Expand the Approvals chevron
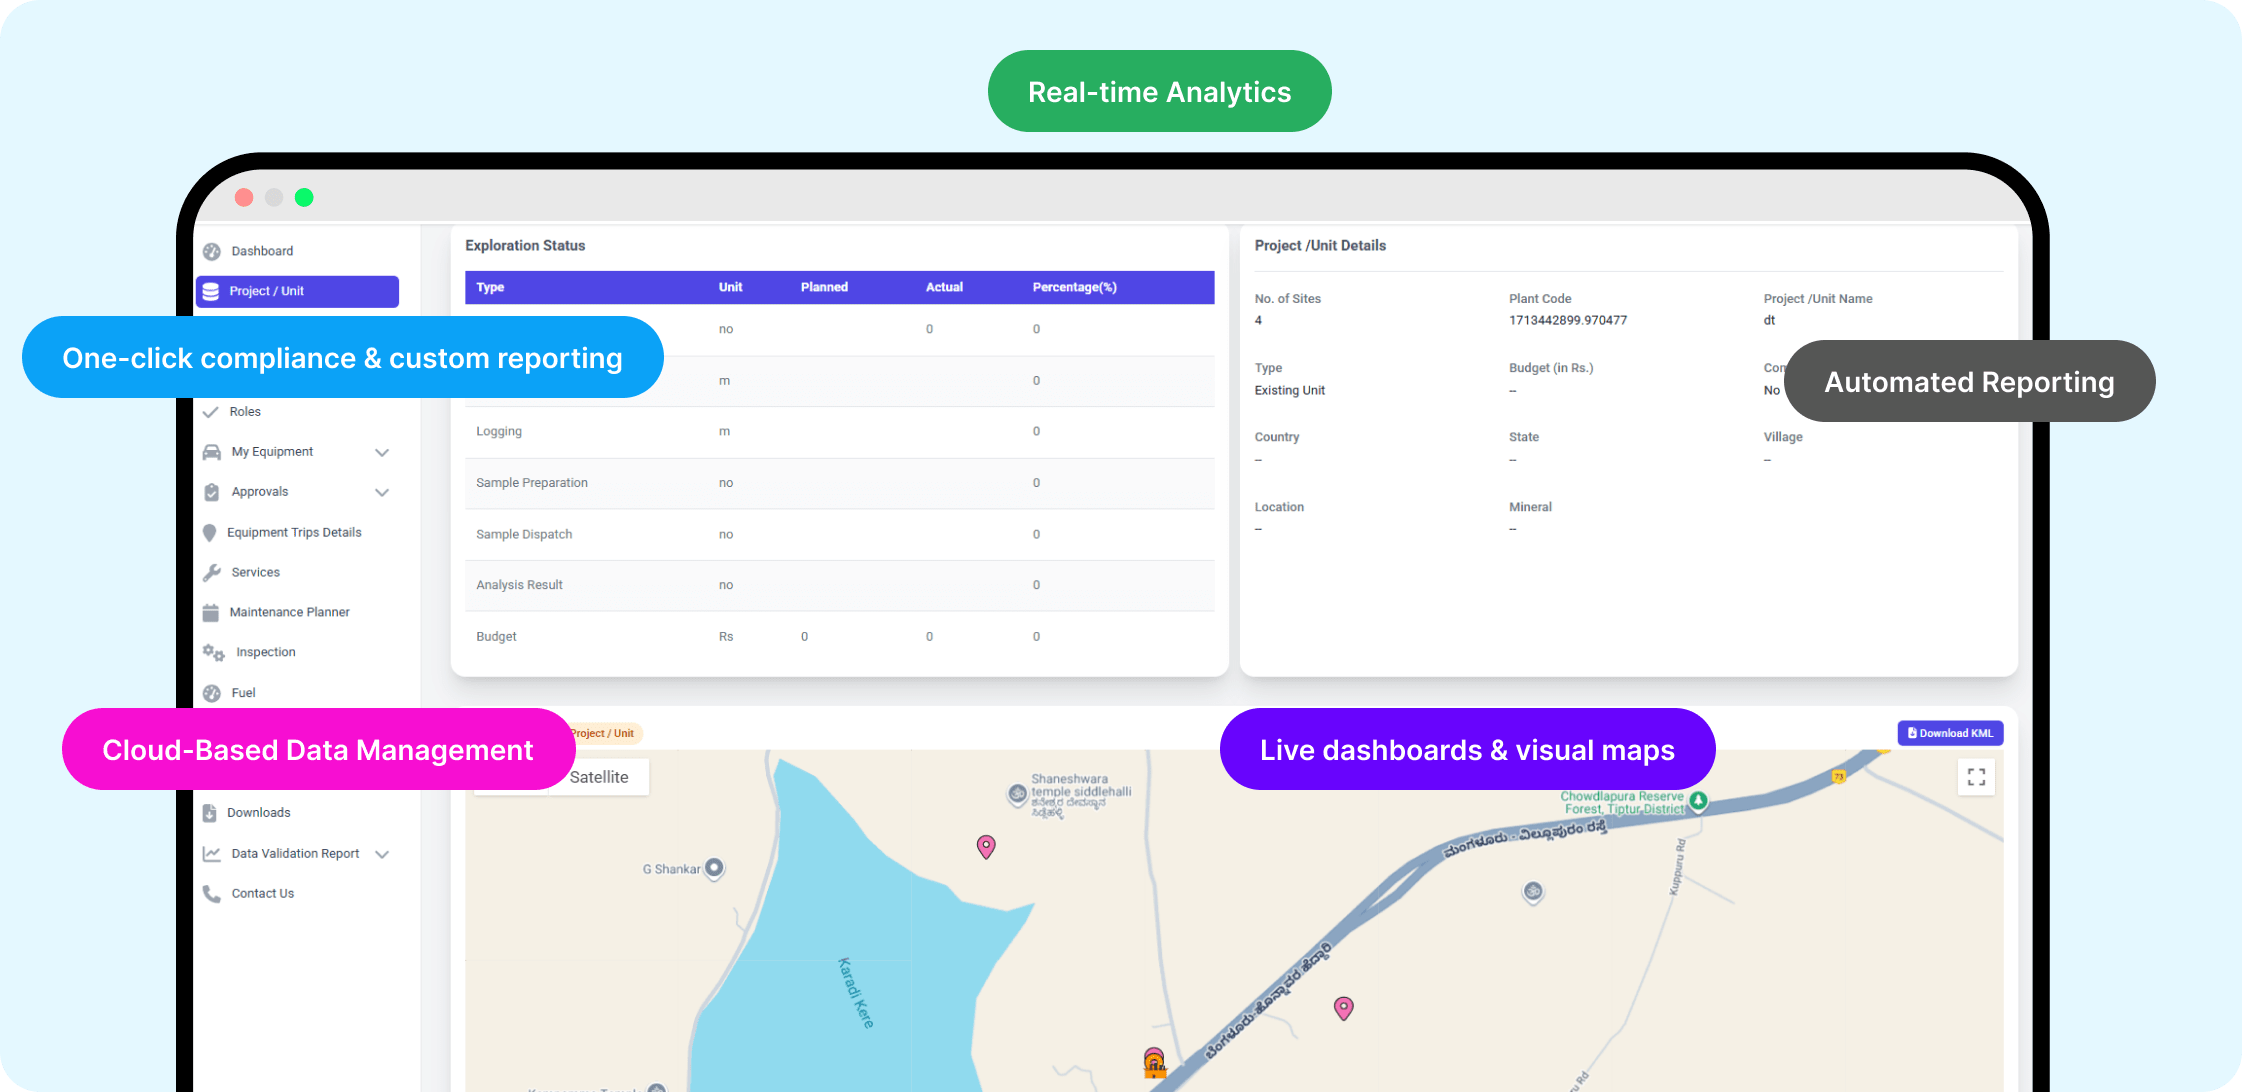The height and width of the screenshot is (1092, 2242). tap(382, 493)
